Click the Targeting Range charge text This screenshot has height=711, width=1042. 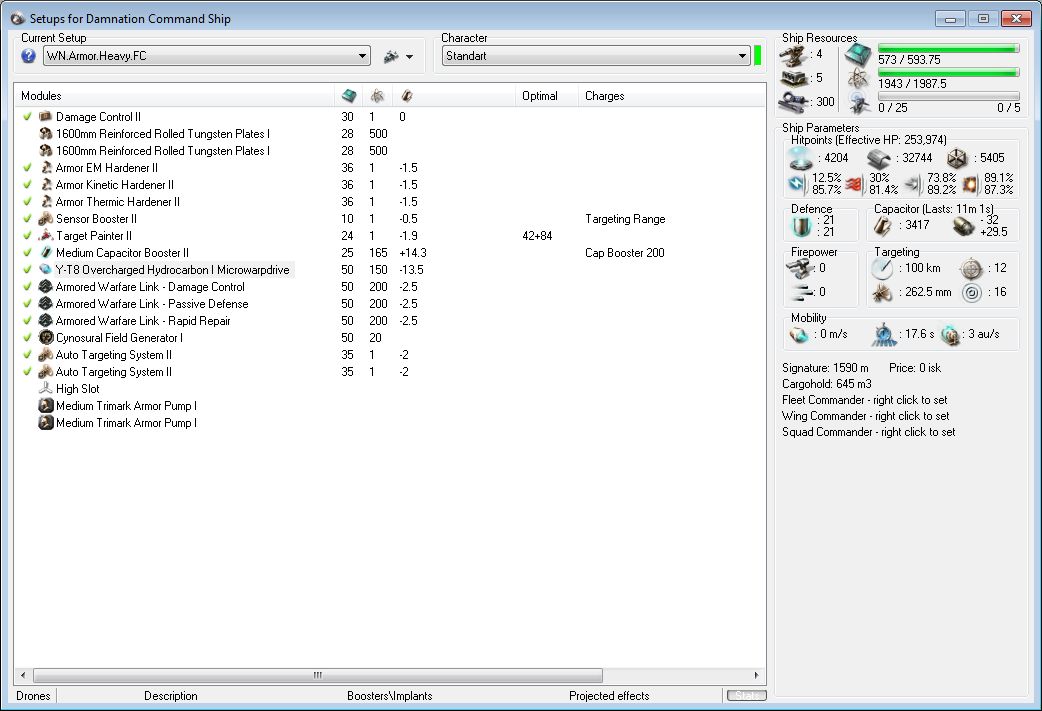point(625,219)
